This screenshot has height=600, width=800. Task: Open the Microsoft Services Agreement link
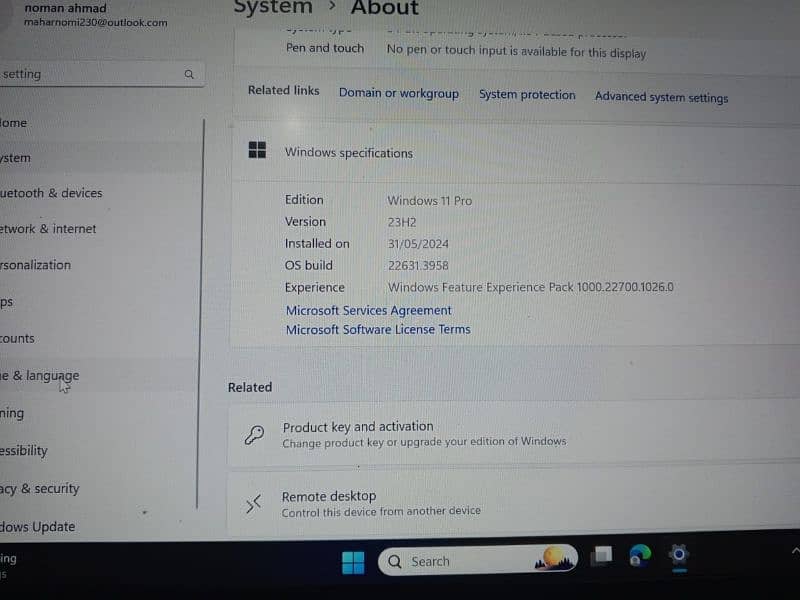click(x=368, y=310)
